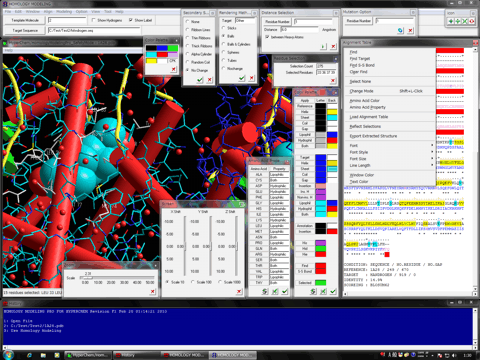The height and width of the screenshot is (360, 480).
Task: Click Load Alignment Table menu entry
Action: (x=390, y=117)
